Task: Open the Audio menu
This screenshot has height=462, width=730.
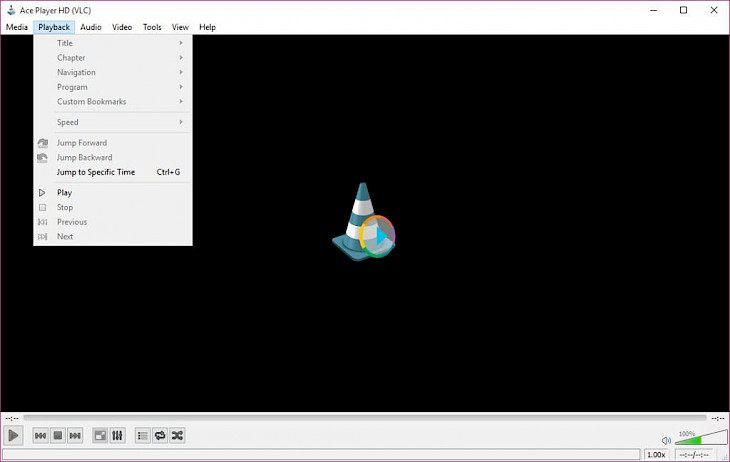Action: coord(91,27)
